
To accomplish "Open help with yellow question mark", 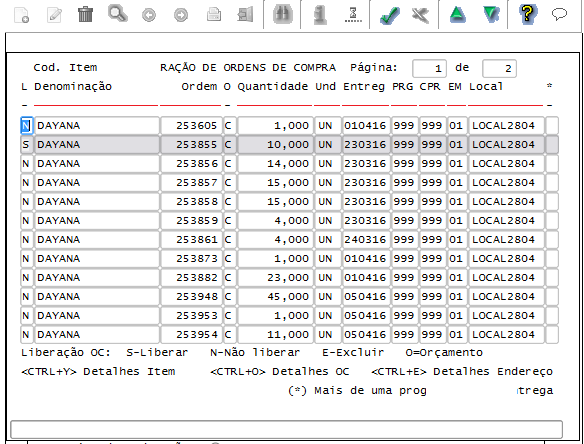I will [x=528, y=14].
